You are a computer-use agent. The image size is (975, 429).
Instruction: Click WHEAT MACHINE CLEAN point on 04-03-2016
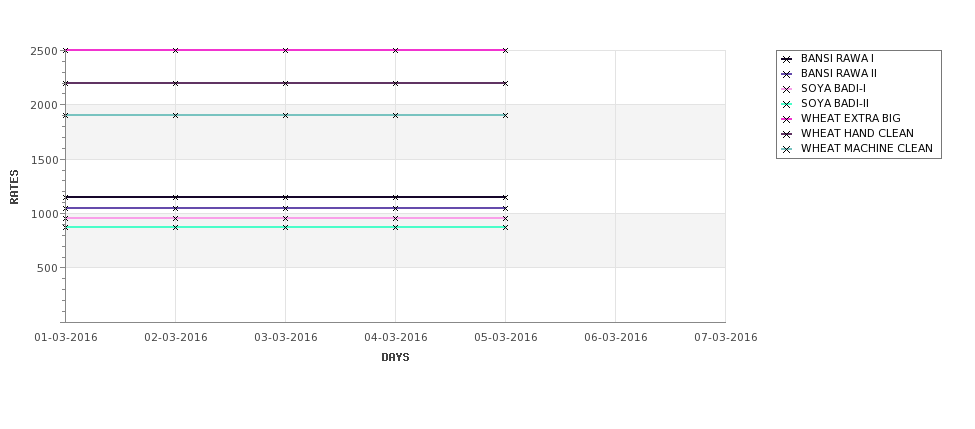(x=395, y=115)
